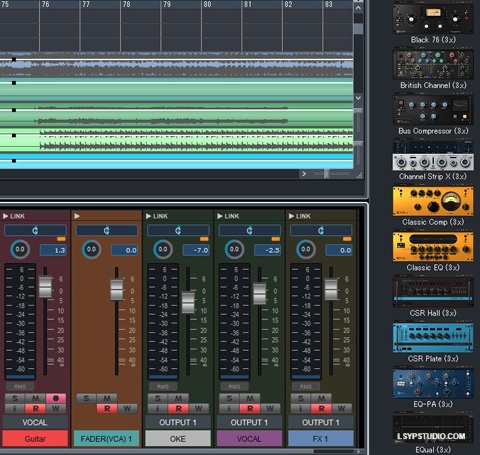Image resolution: width=480 pixels, height=455 pixels.
Task: Click the FADER(VCA) 1 channel name
Action: point(106,439)
